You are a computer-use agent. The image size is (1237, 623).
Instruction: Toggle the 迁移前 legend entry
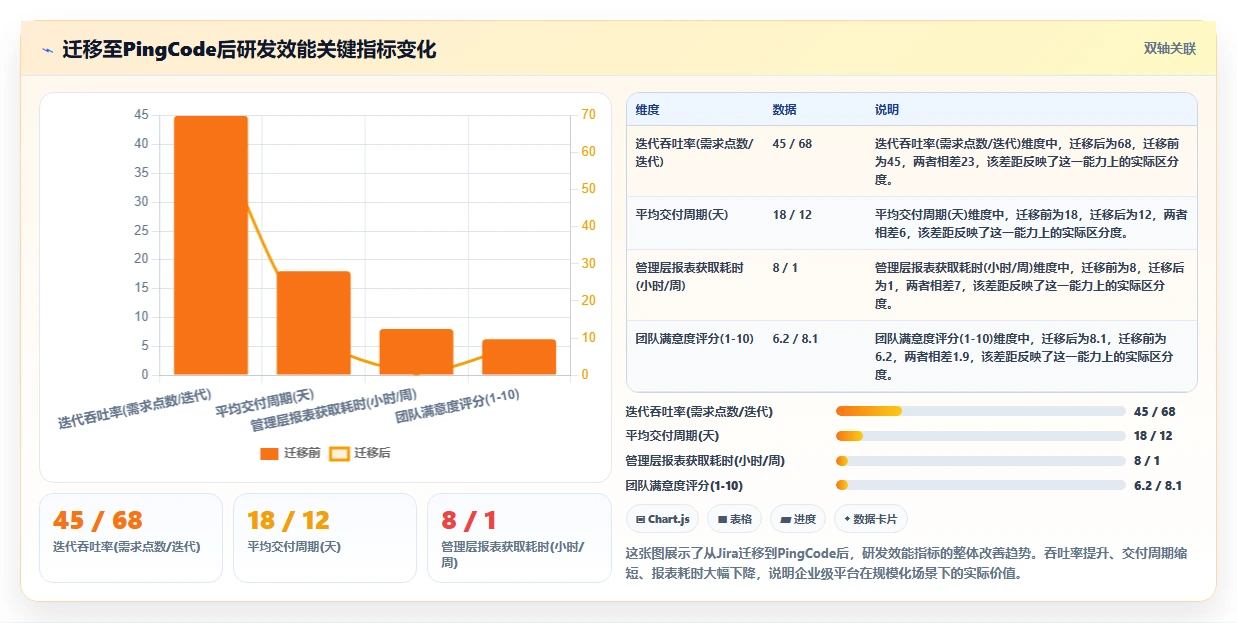pyautogui.click(x=291, y=453)
